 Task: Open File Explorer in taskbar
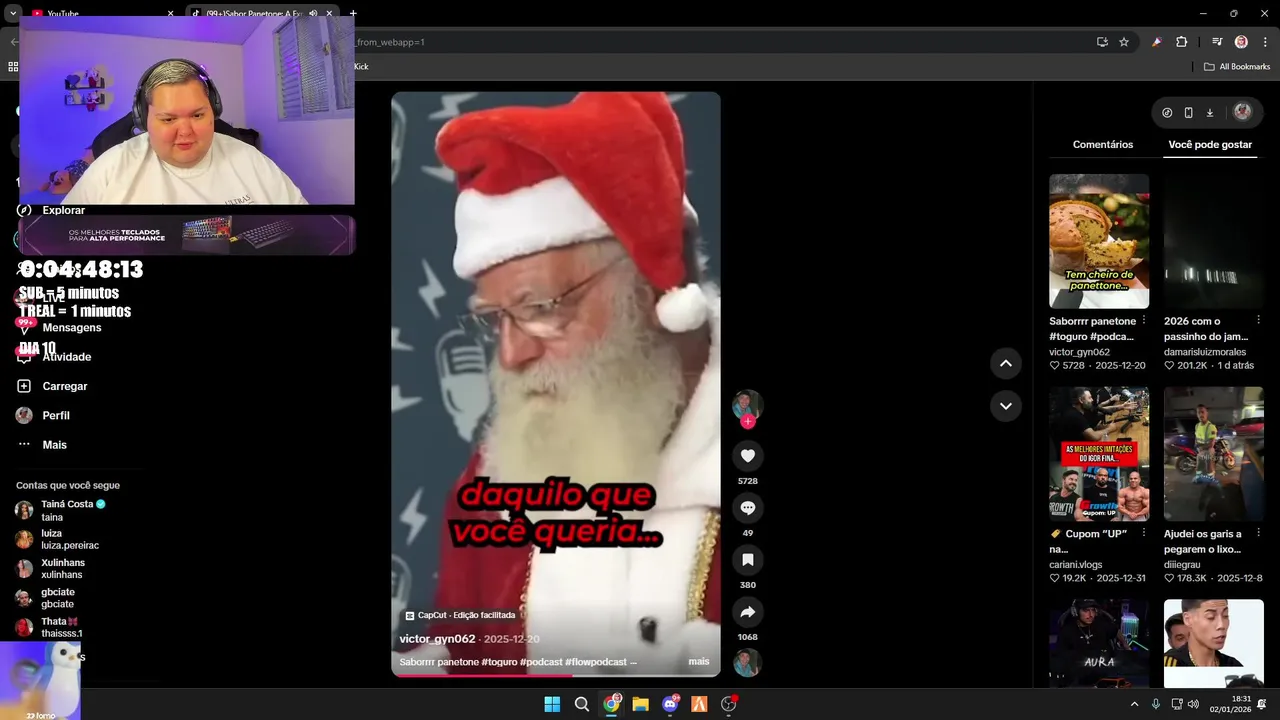click(x=640, y=704)
